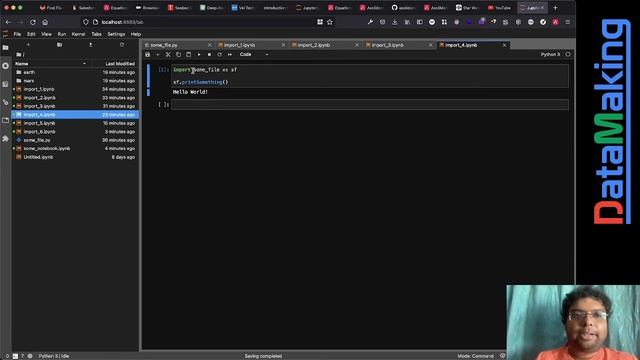Open the Running Terminals and Kernels sidebar panel
The width and height of the screenshot is (640, 360).
click(5, 66)
